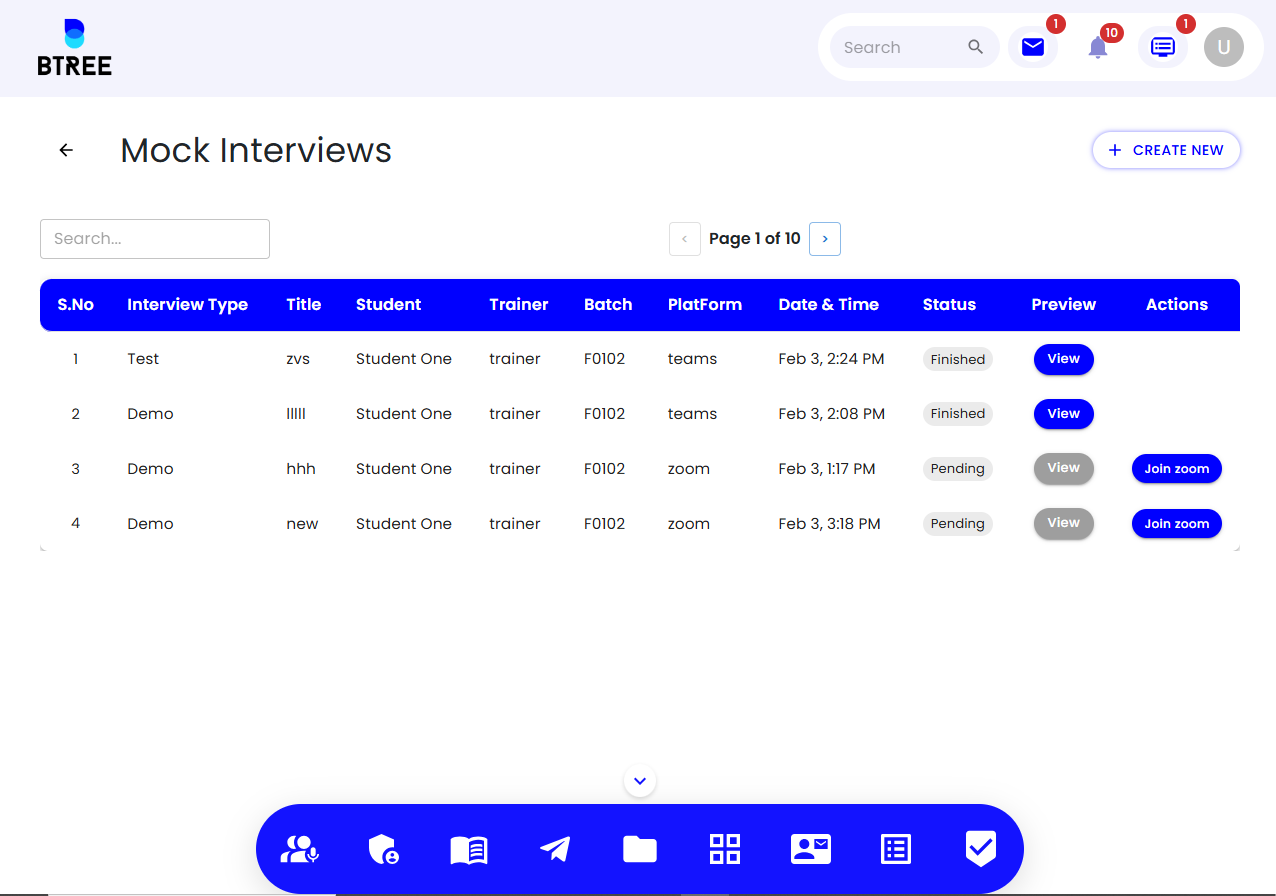The width and height of the screenshot is (1276, 896).
Task: Open the list document dock icon
Action: point(896,849)
